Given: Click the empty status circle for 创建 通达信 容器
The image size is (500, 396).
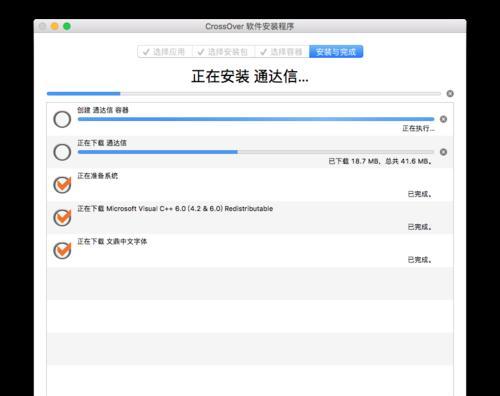Looking at the screenshot, I should pos(62,119).
